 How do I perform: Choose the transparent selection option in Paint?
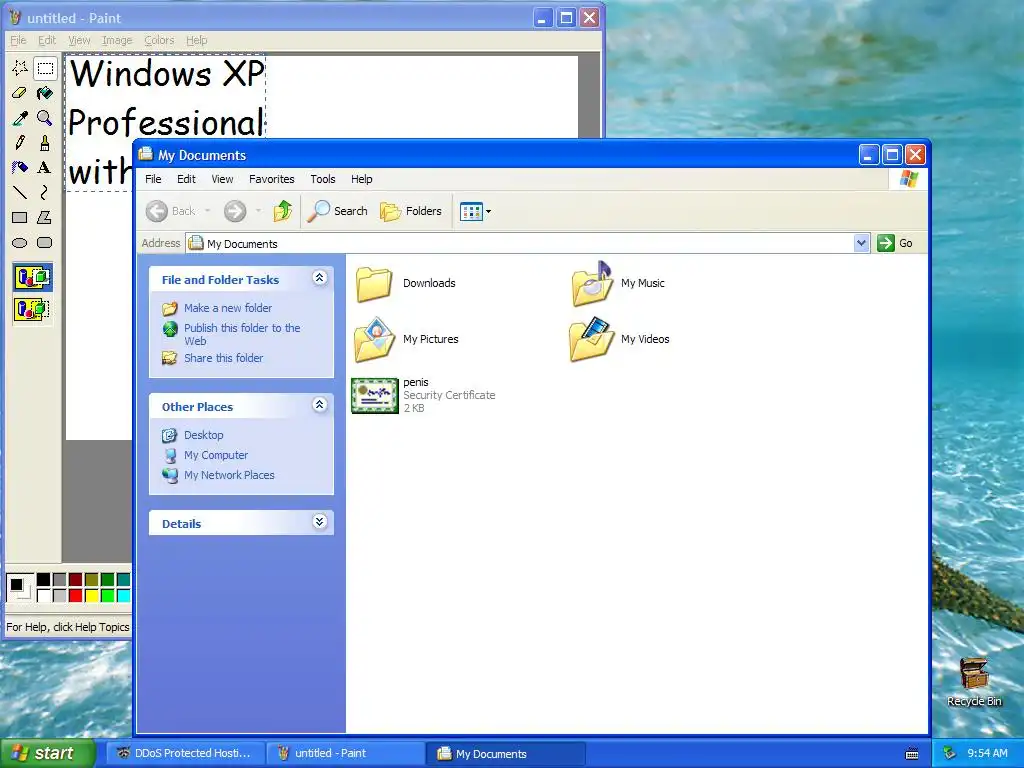33,309
